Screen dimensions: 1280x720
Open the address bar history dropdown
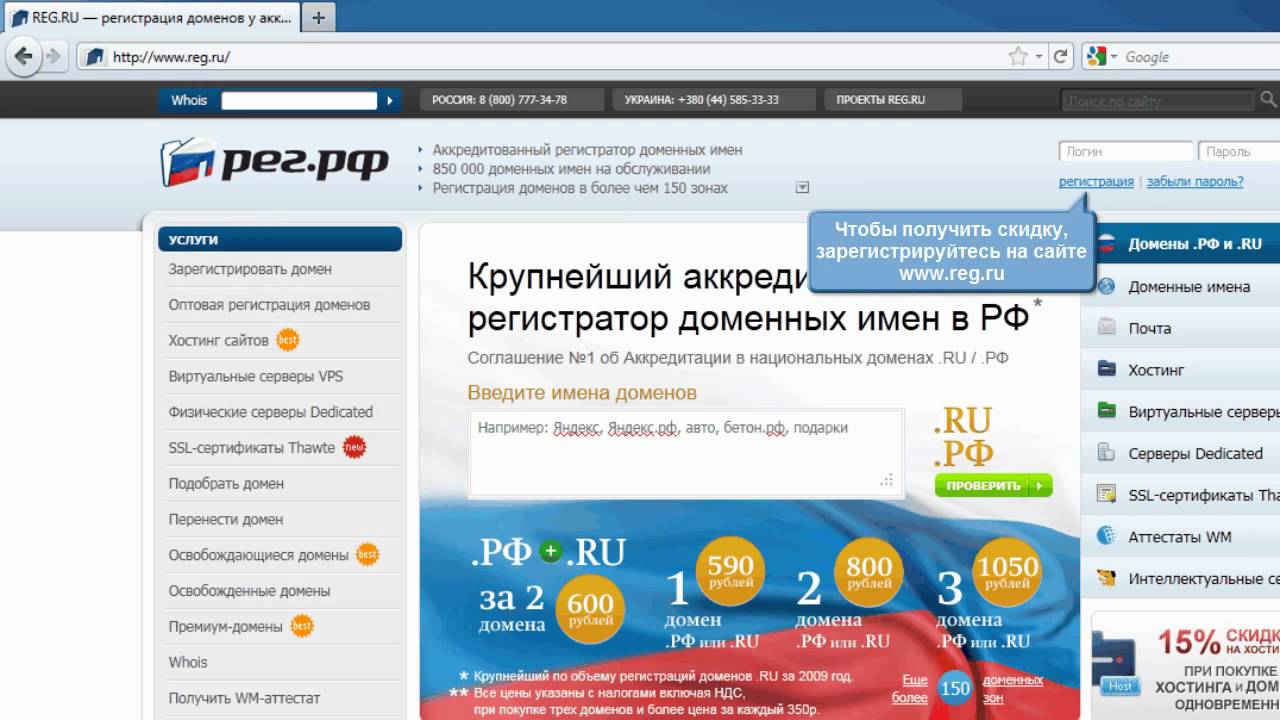point(1039,57)
